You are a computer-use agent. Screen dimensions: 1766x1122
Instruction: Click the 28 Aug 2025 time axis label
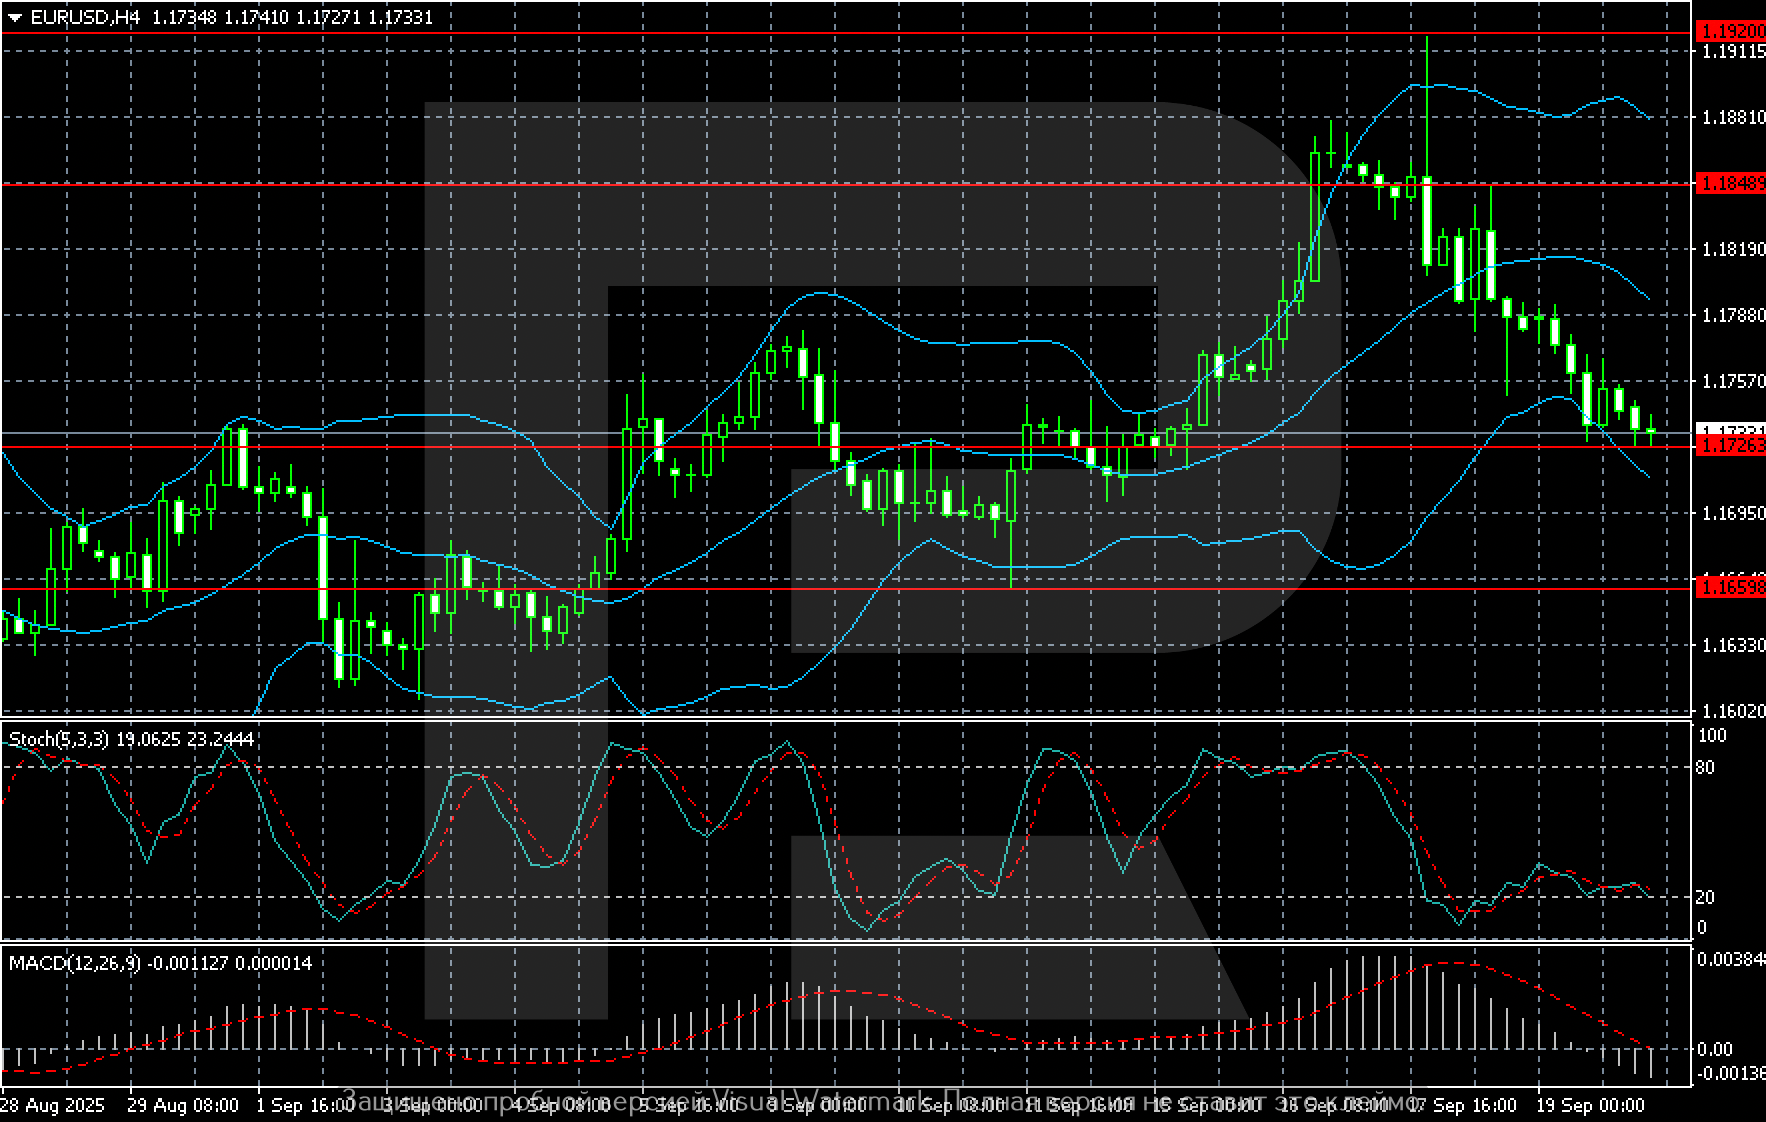click(x=52, y=1105)
